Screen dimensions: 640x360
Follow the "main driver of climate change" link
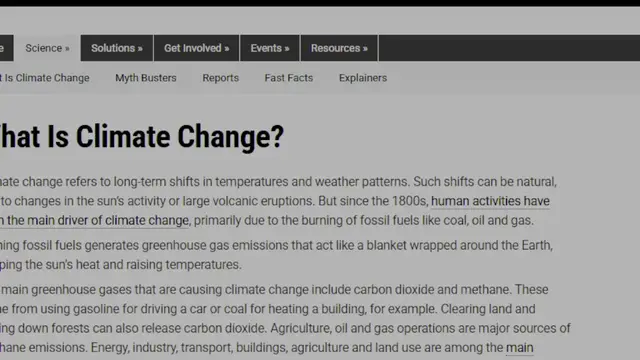94,220
